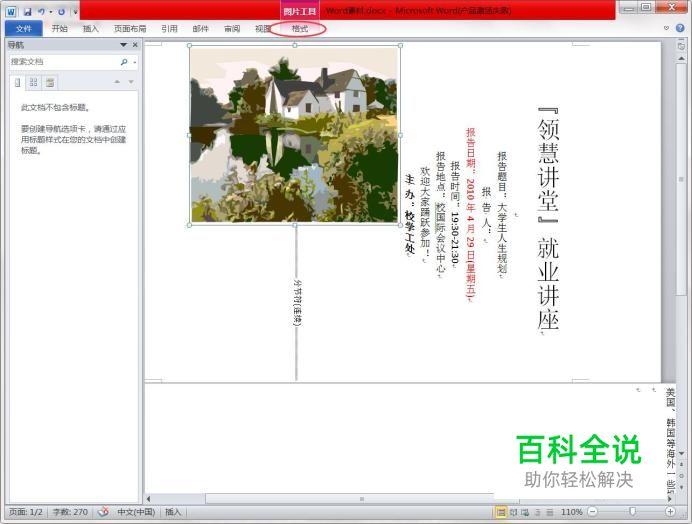Click the picture's top-middle resize handle

coord(295,45)
